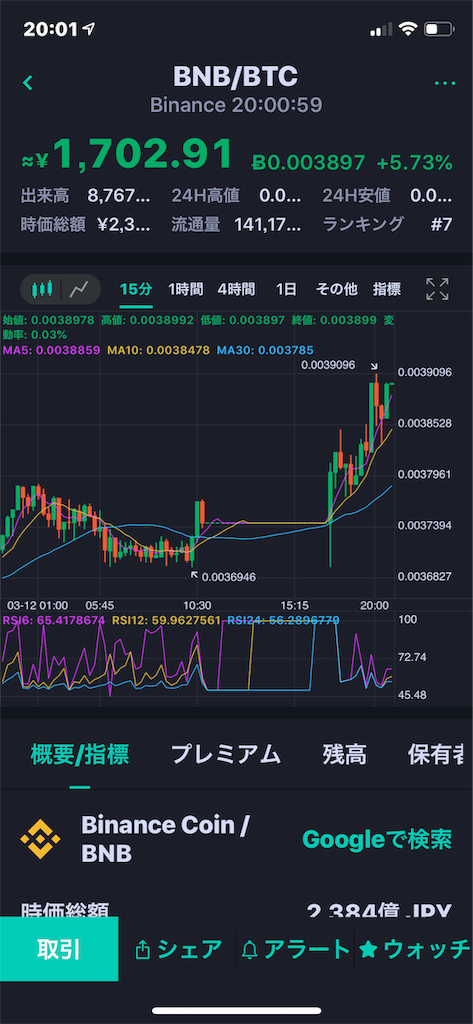473x1024 pixels.
Task: Tap the ウォッチ star watchlist button
Action: pos(415,949)
